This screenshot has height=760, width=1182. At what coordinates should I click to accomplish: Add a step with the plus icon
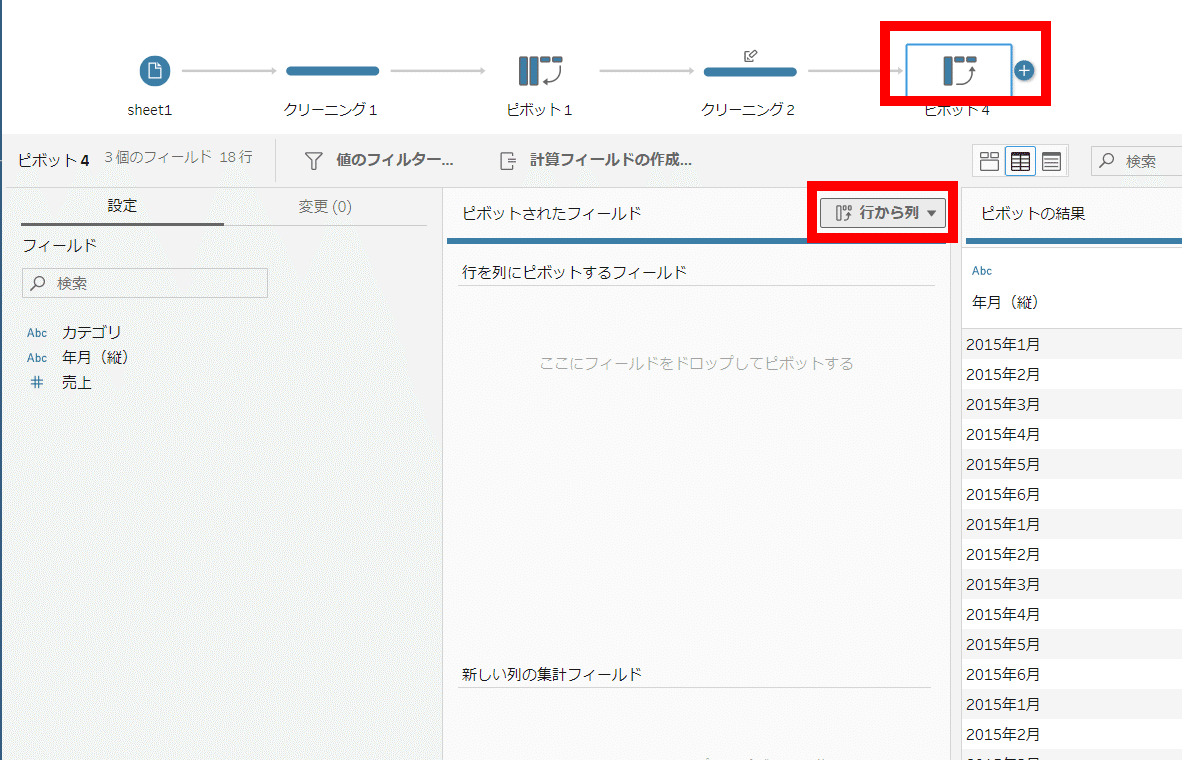(1024, 71)
